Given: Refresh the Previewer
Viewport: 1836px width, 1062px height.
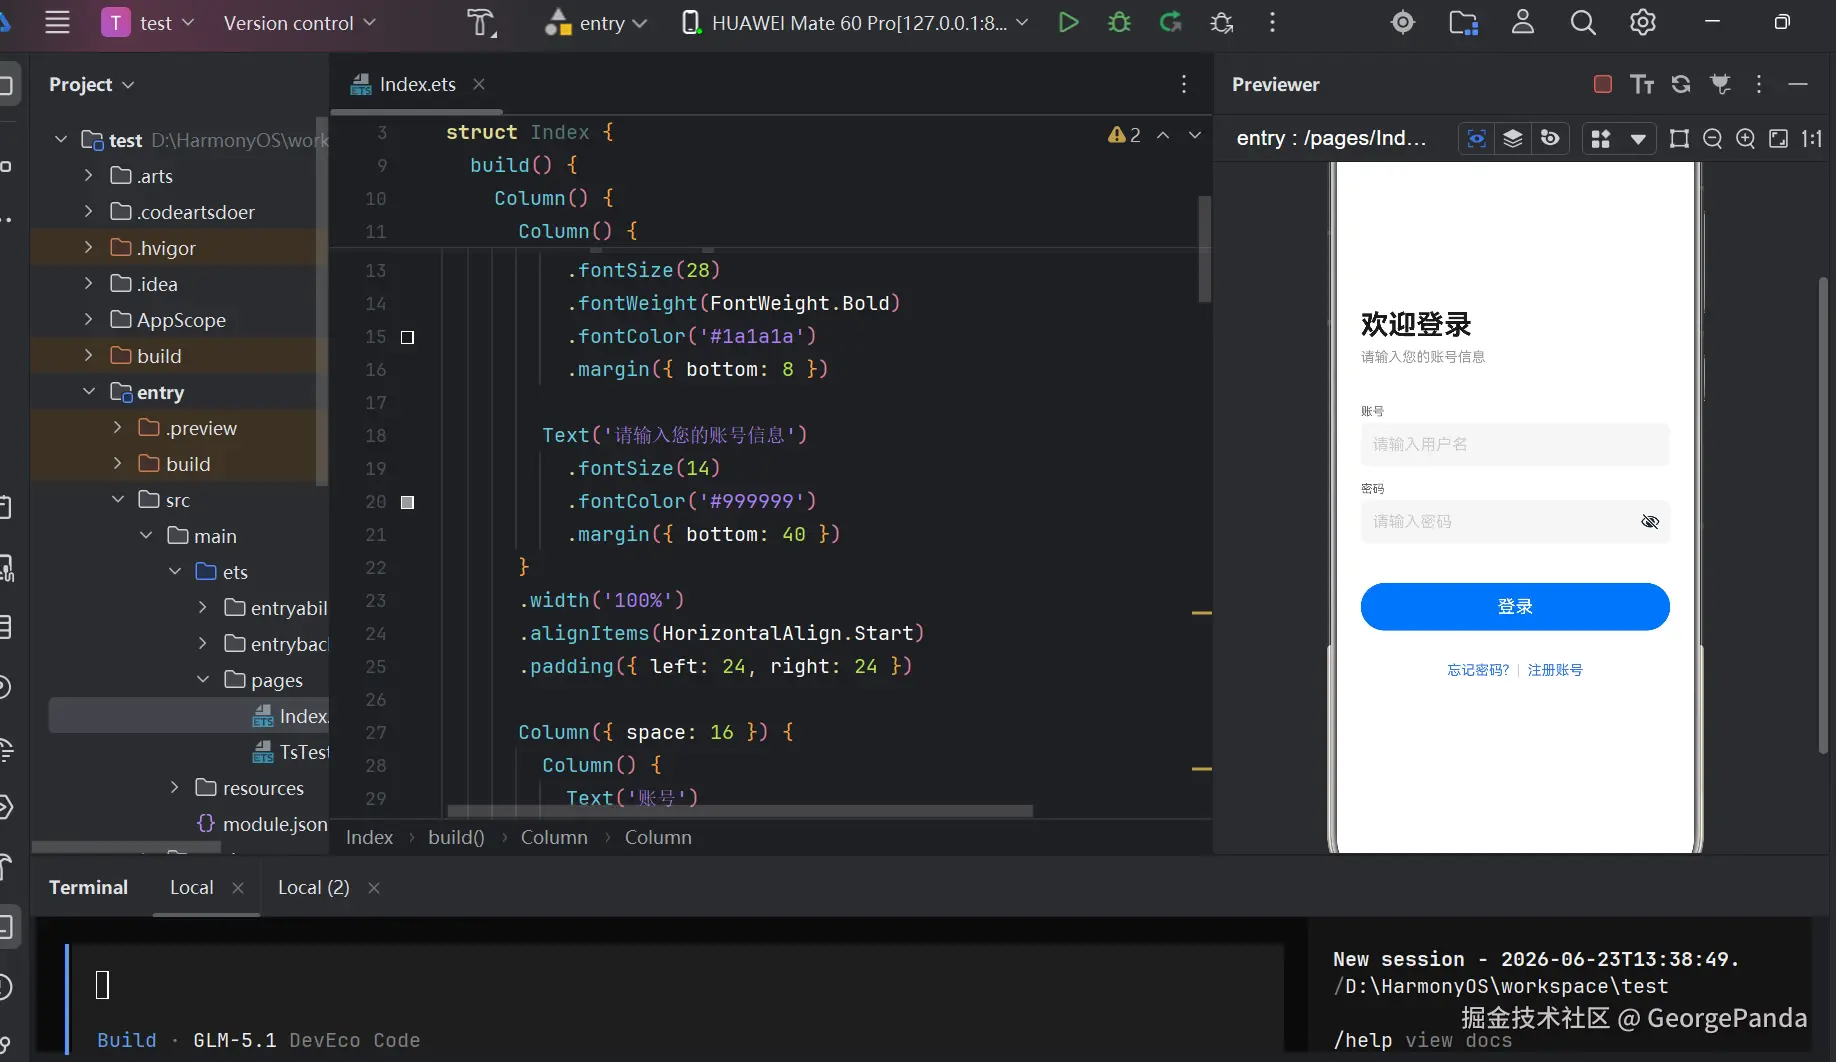Looking at the screenshot, I should (x=1681, y=84).
